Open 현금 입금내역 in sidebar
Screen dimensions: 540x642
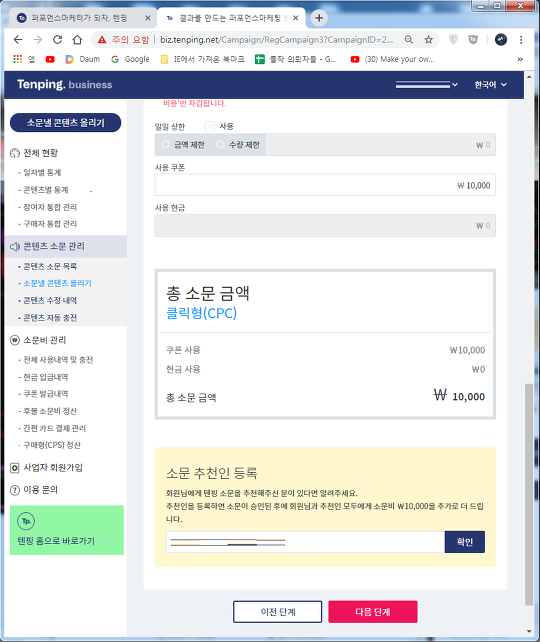45,377
